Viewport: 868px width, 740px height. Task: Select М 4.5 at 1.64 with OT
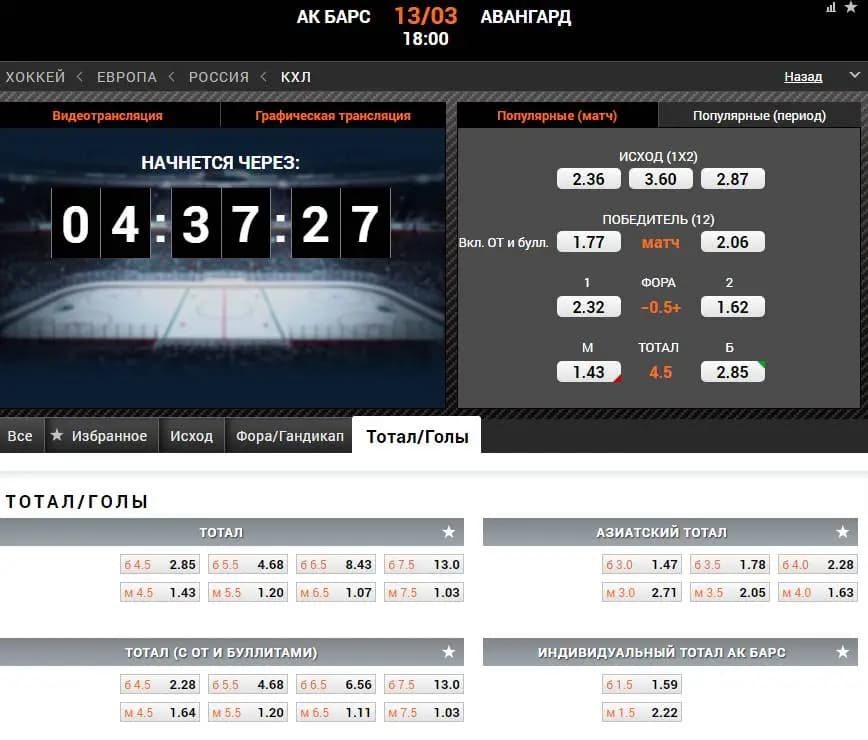click(160, 712)
